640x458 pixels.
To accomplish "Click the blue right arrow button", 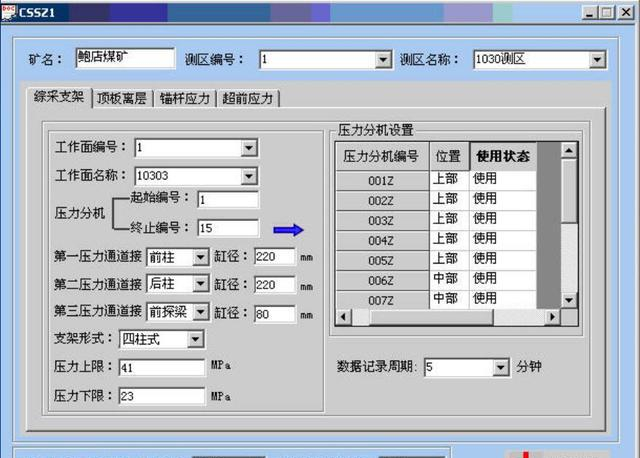I will pos(288,230).
